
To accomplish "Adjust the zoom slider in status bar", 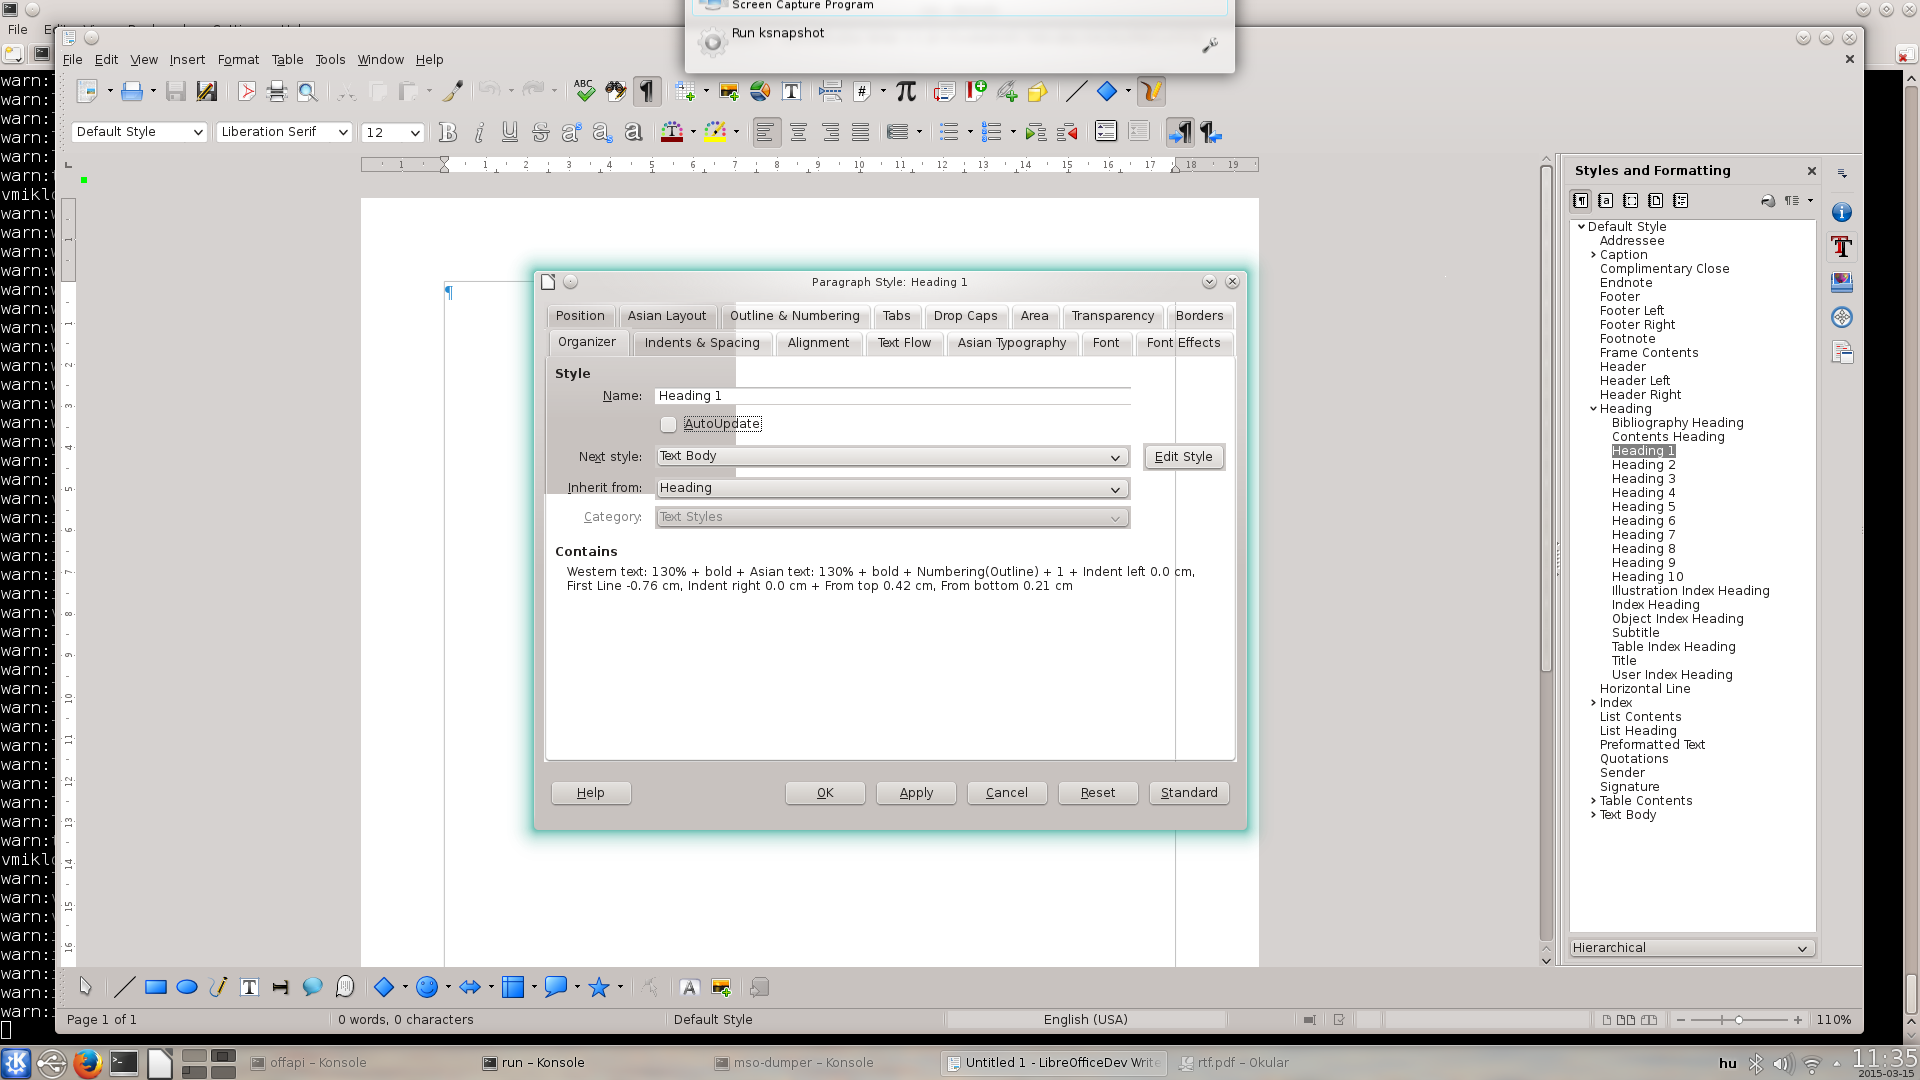I will 1738,1020.
